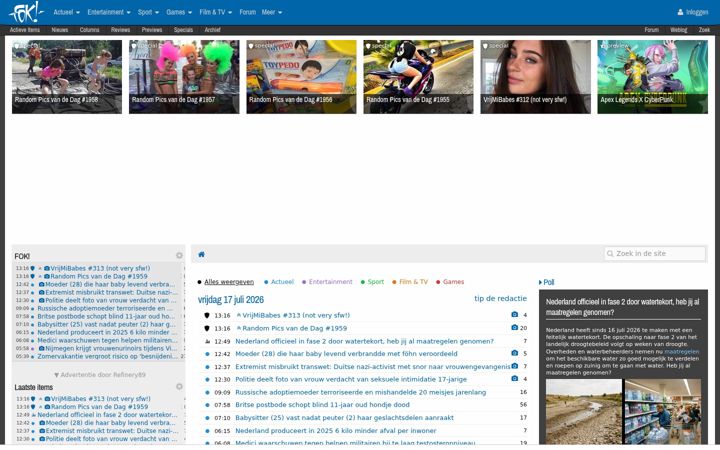Open VrijMiBabes #313 in main news list

point(296,315)
